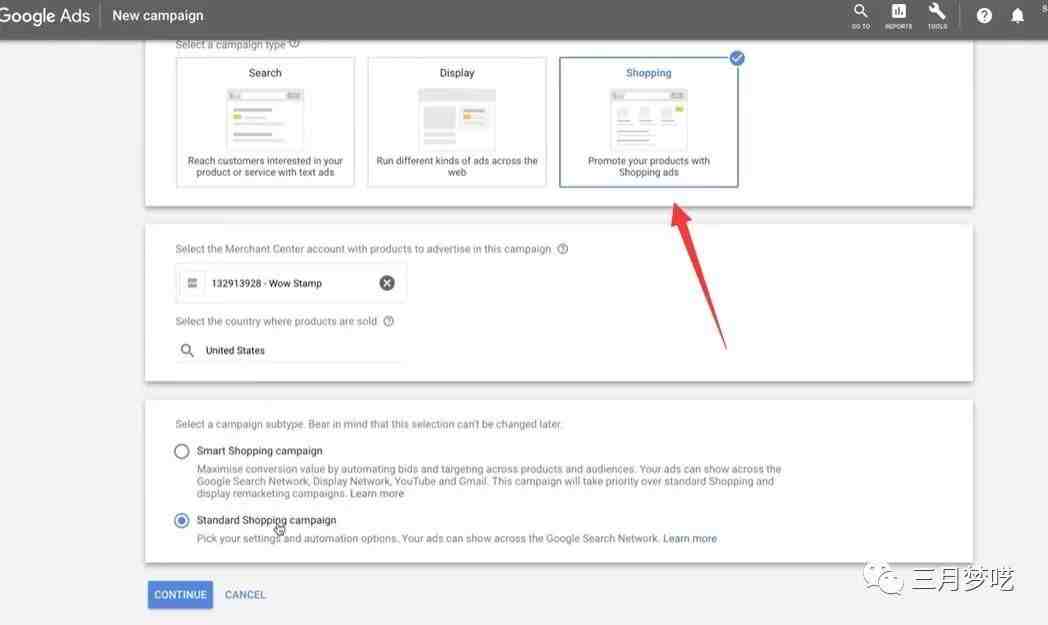Click the country search magnifier icon
This screenshot has height=625, width=1048.
pos(187,350)
